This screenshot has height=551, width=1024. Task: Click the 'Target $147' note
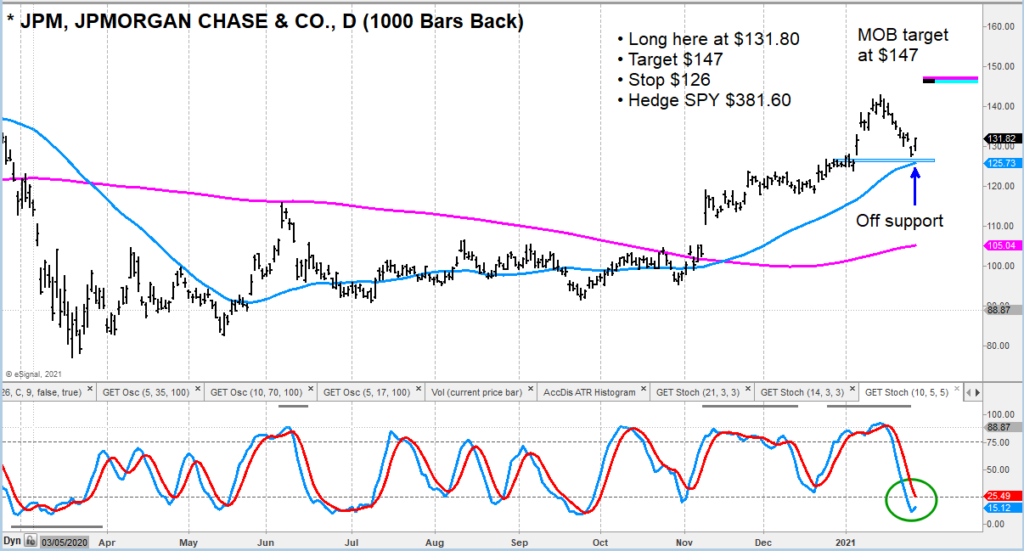(670, 59)
